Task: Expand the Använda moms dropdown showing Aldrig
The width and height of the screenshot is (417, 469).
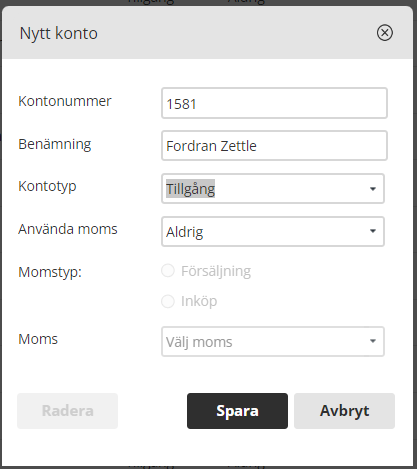Action: click(273, 232)
